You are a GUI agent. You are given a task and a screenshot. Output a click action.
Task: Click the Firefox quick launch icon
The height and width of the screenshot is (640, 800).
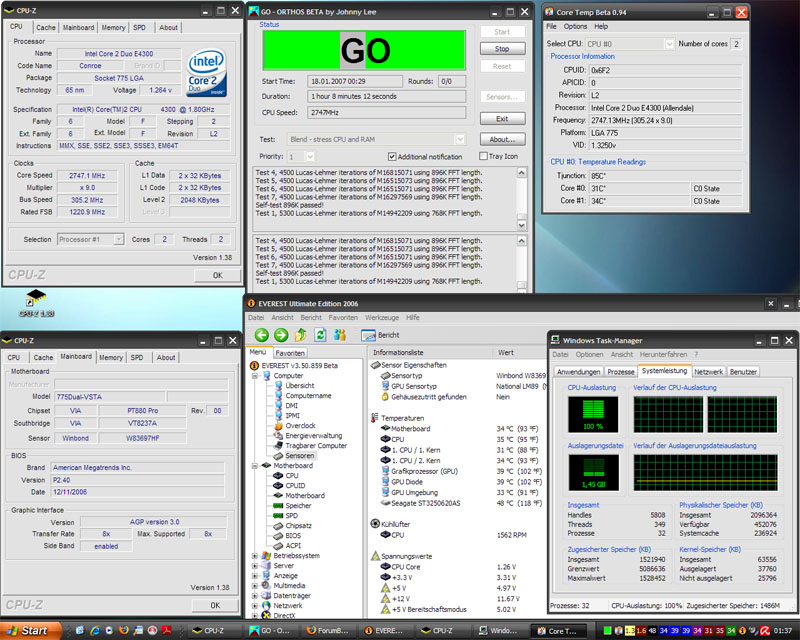click(x=123, y=631)
